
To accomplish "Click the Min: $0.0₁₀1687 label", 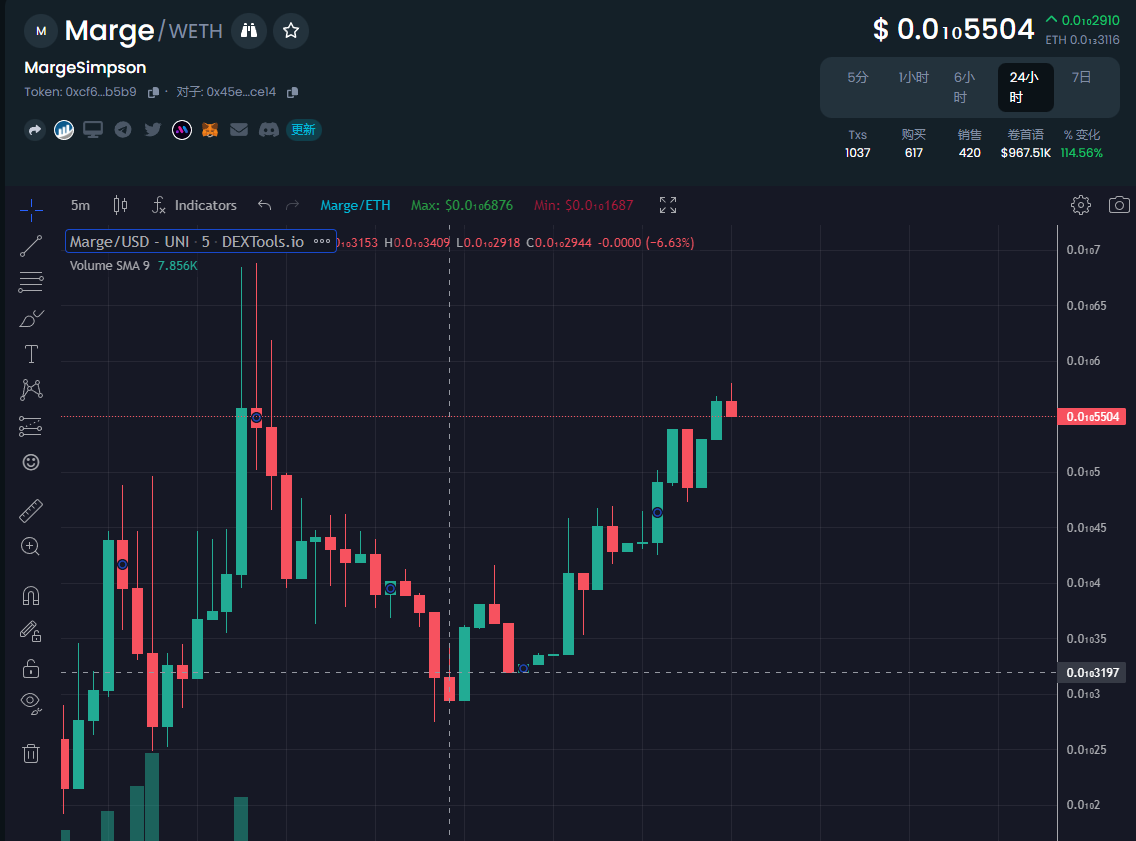I will [x=583, y=206].
